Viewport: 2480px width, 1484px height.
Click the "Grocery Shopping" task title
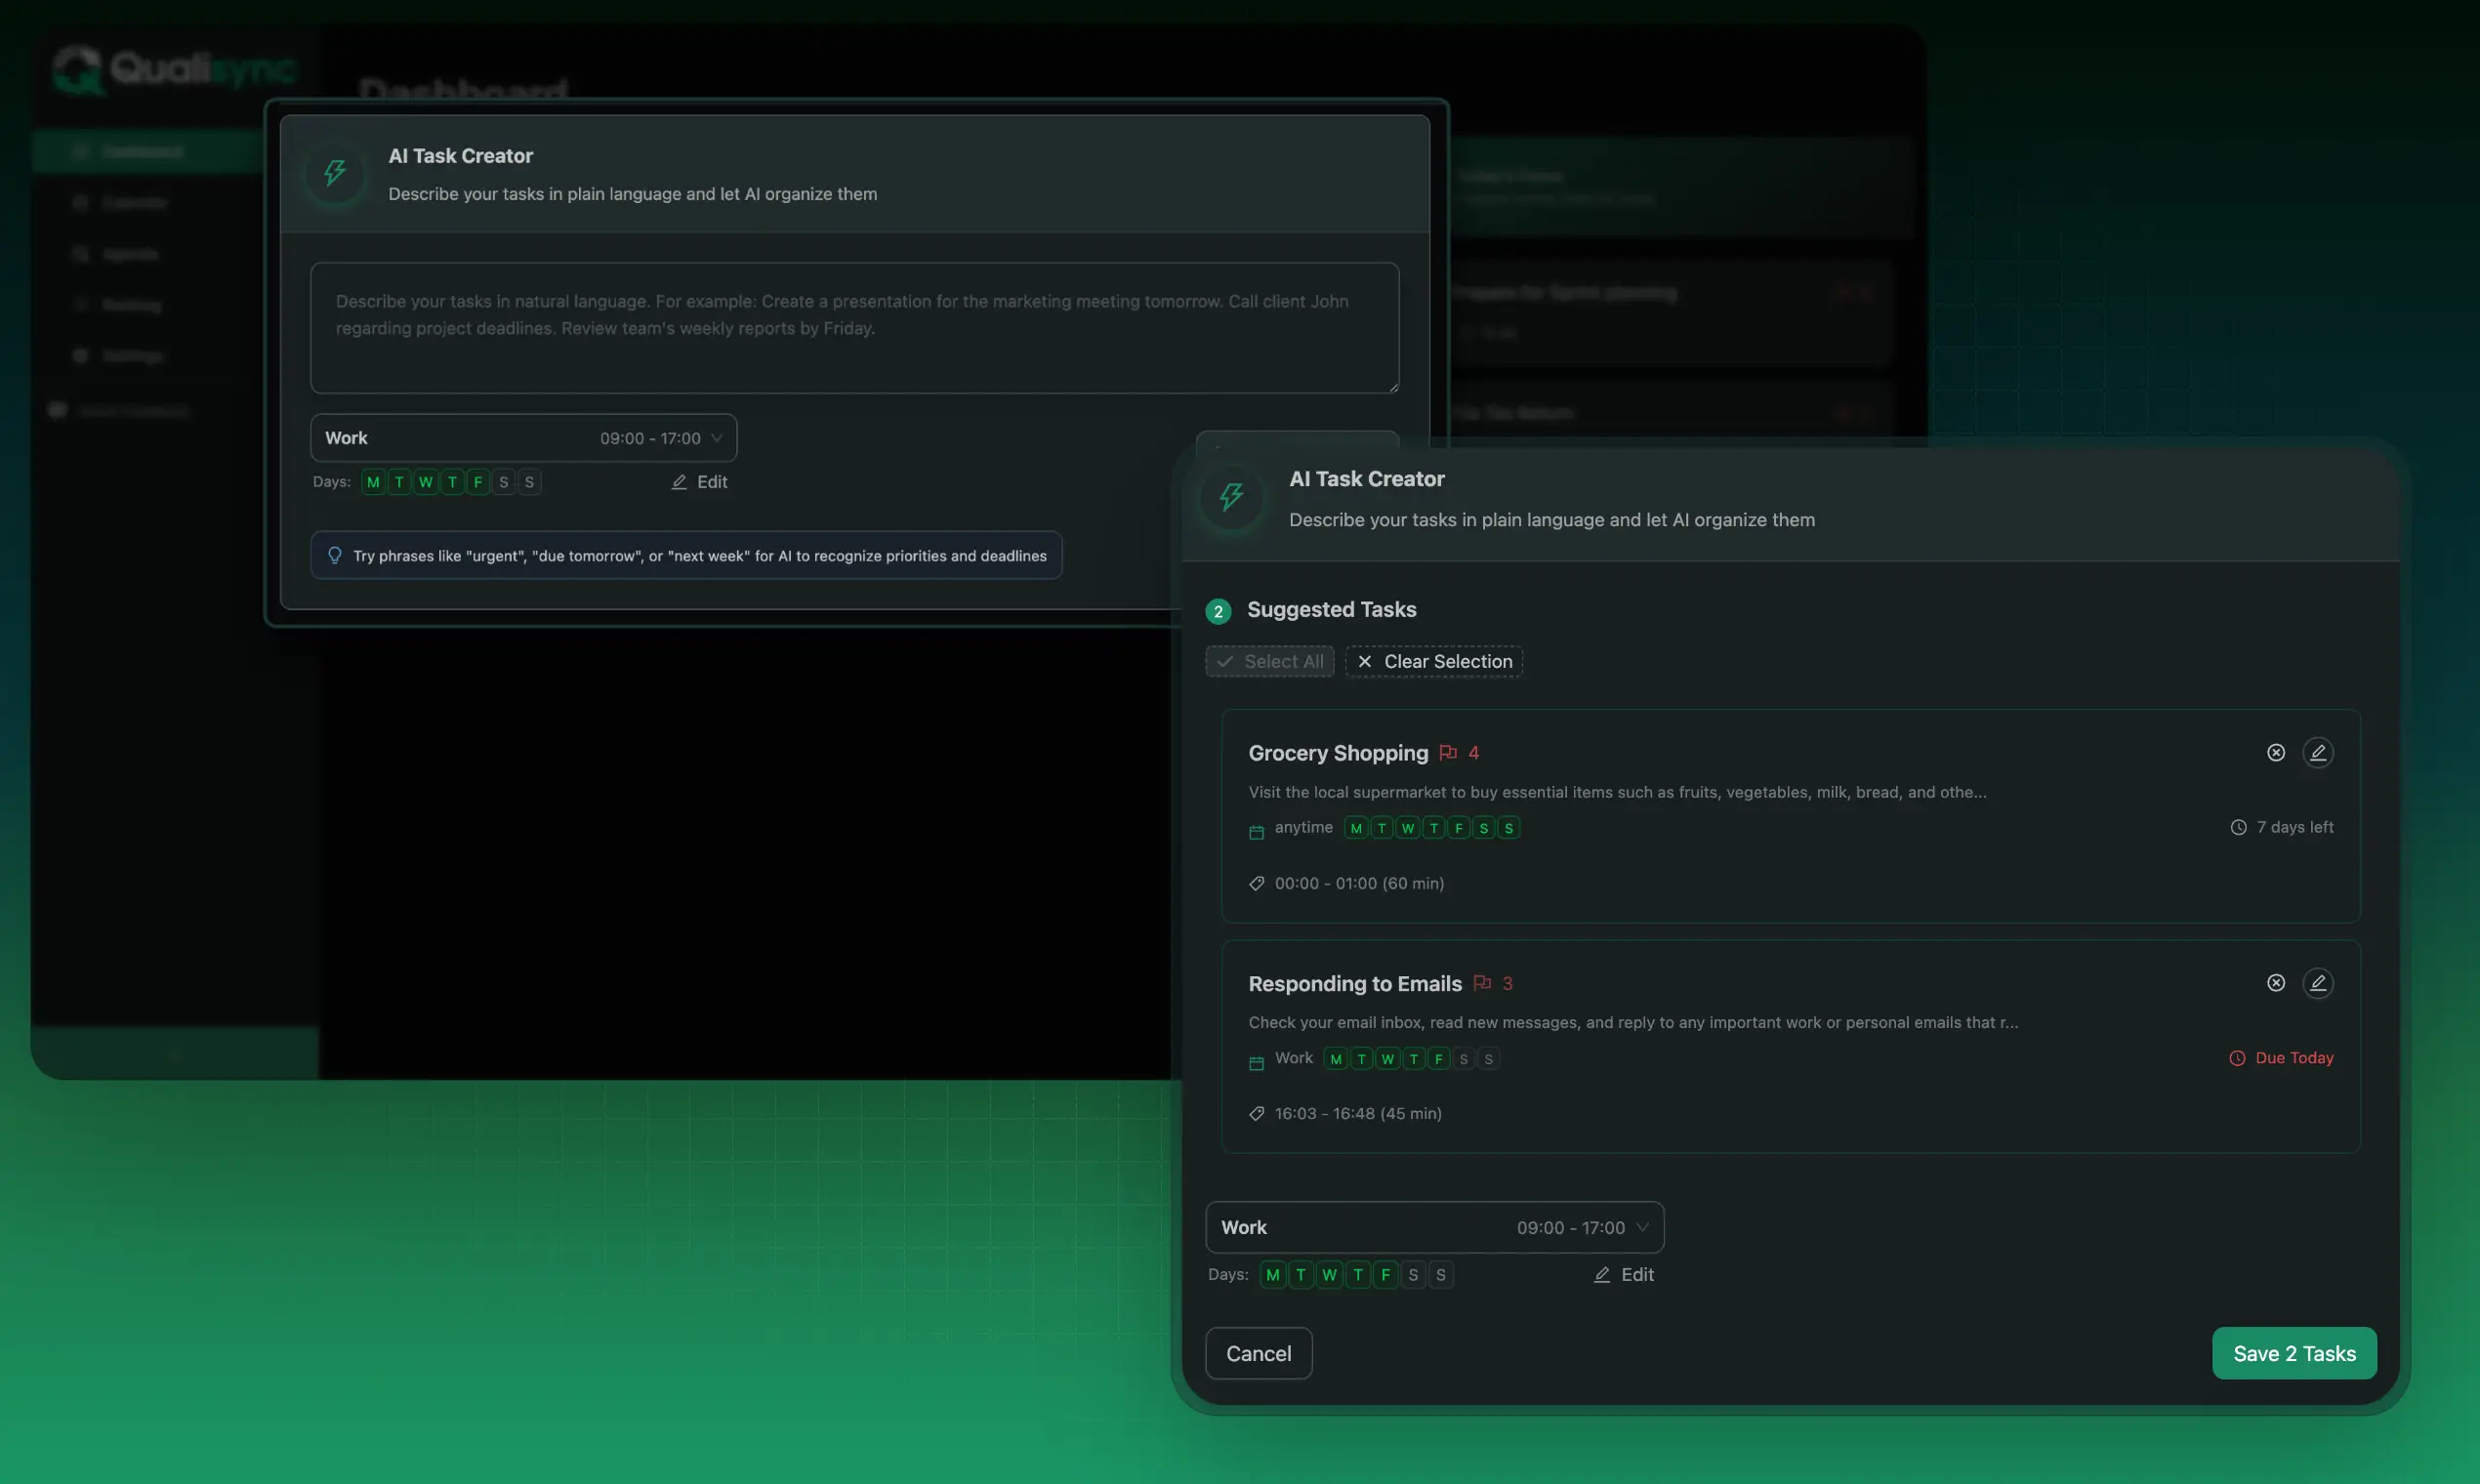click(x=1338, y=753)
